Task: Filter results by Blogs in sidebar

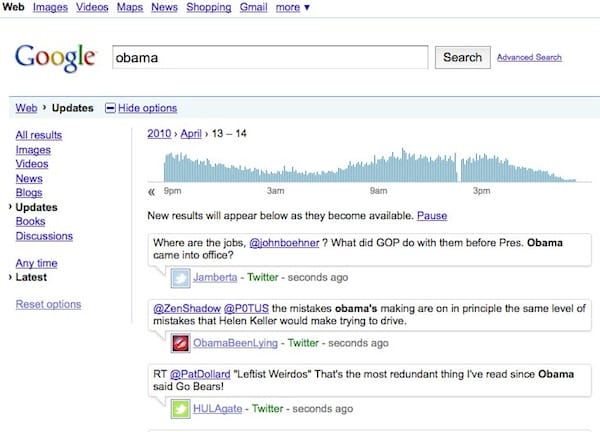Action: [29, 192]
